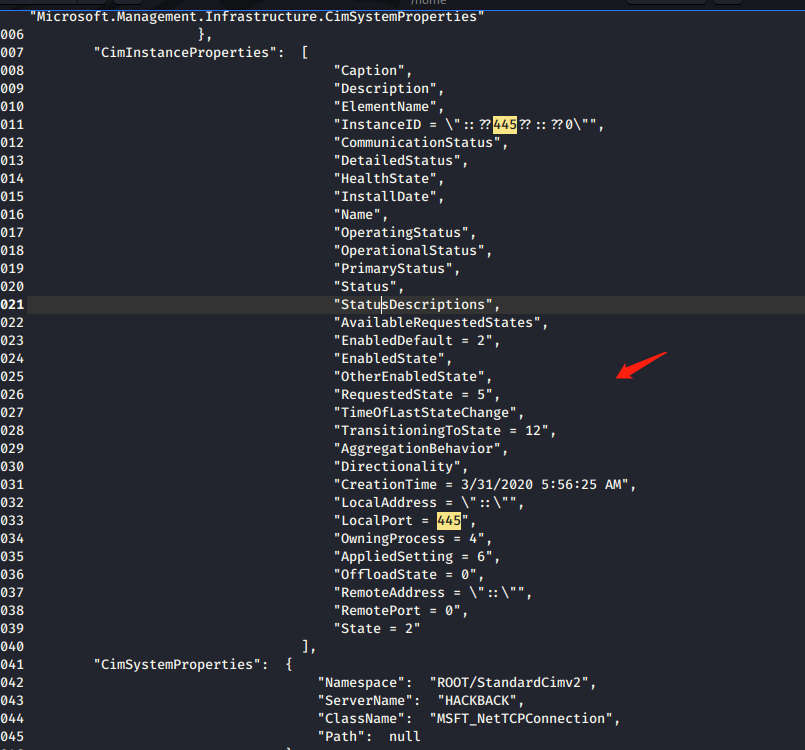Click the "CimInstanceProperties" key
Screen dimensions: 805x750
coord(185,52)
